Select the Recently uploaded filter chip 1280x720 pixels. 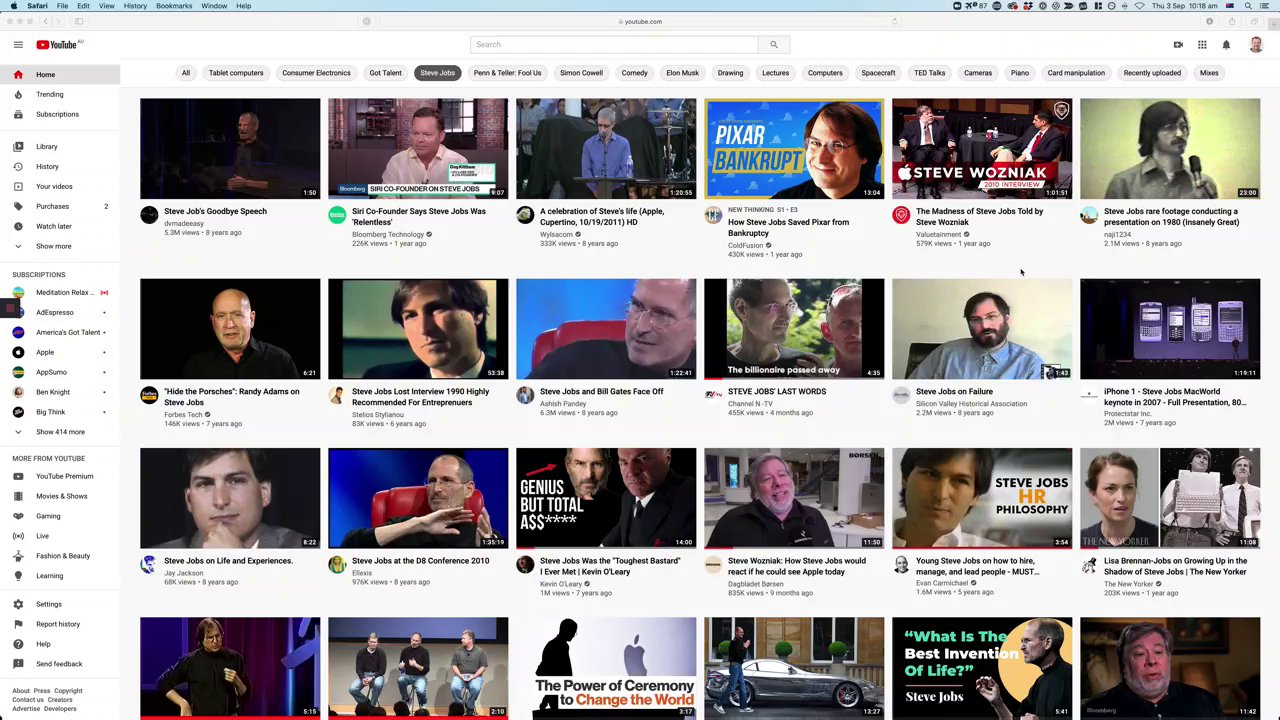pos(1152,73)
